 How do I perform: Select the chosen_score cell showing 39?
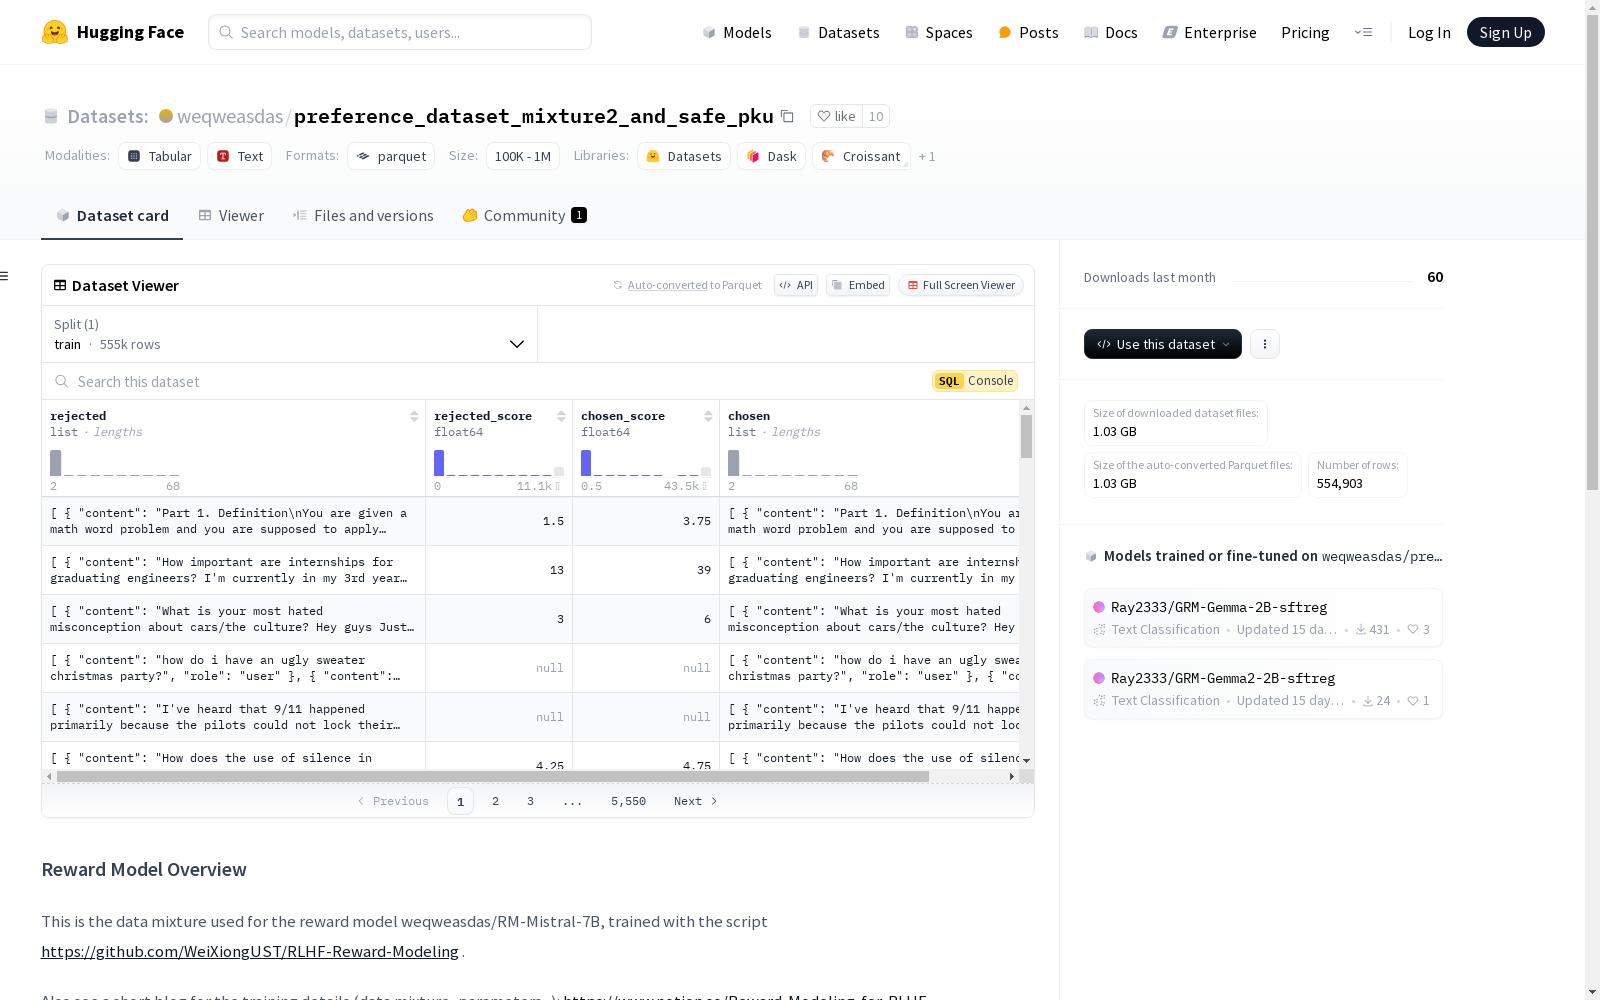[646, 570]
